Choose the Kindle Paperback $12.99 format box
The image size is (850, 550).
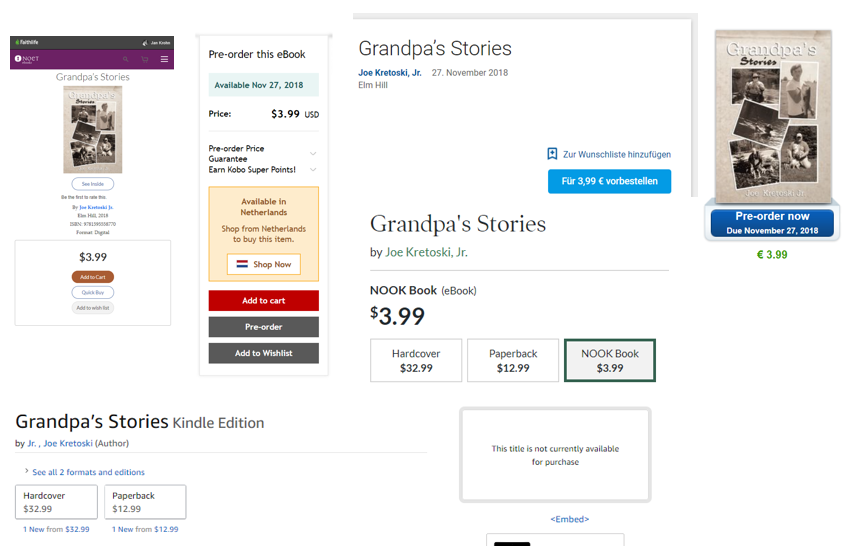[145, 502]
